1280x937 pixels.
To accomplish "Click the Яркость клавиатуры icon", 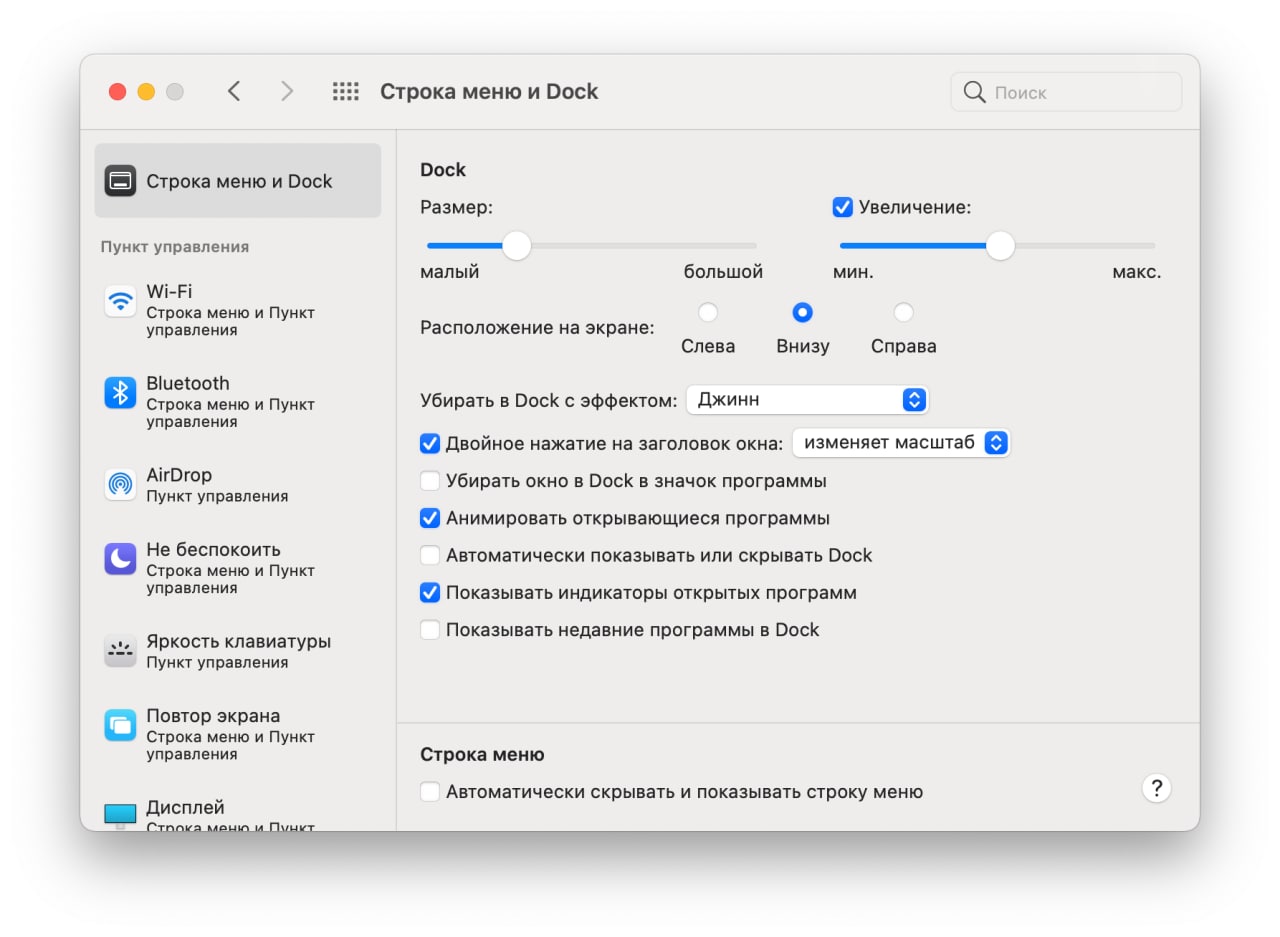I will (x=120, y=651).
